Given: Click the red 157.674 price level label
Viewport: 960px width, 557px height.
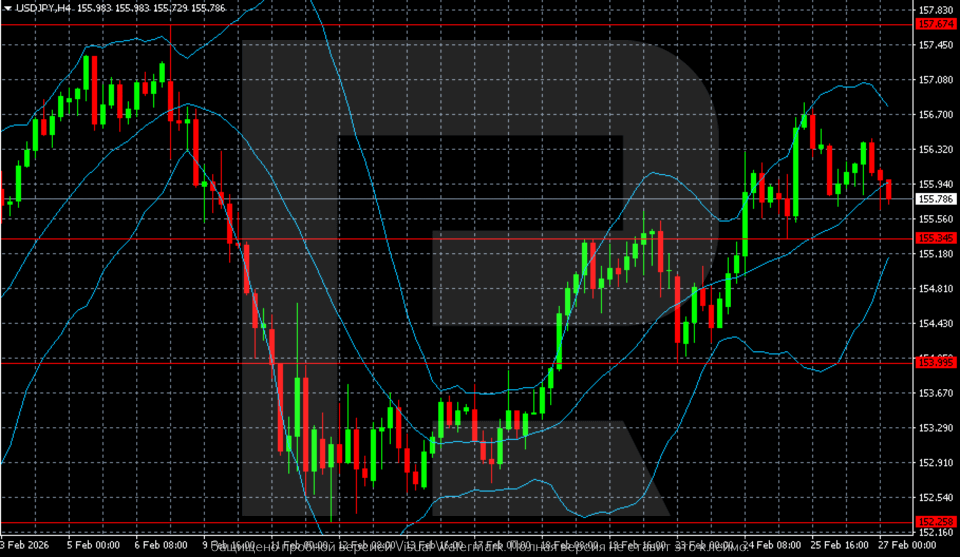Looking at the screenshot, I should [x=937, y=23].
